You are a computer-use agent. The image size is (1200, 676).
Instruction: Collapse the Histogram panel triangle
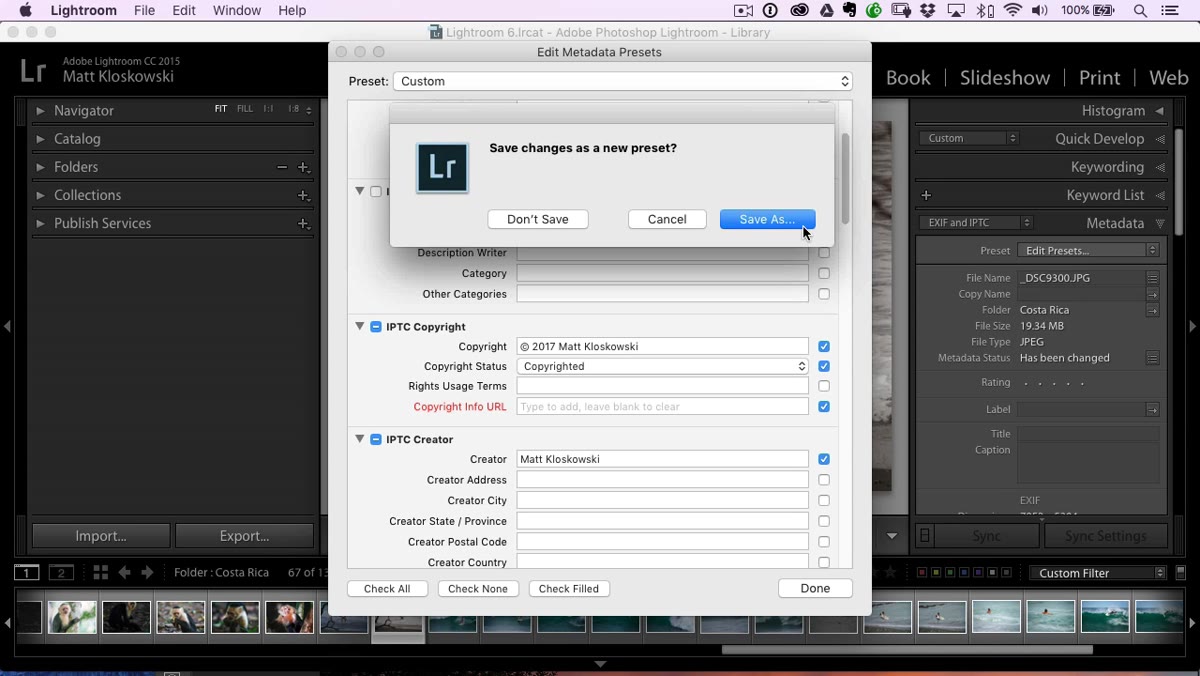coord(1160,111)
